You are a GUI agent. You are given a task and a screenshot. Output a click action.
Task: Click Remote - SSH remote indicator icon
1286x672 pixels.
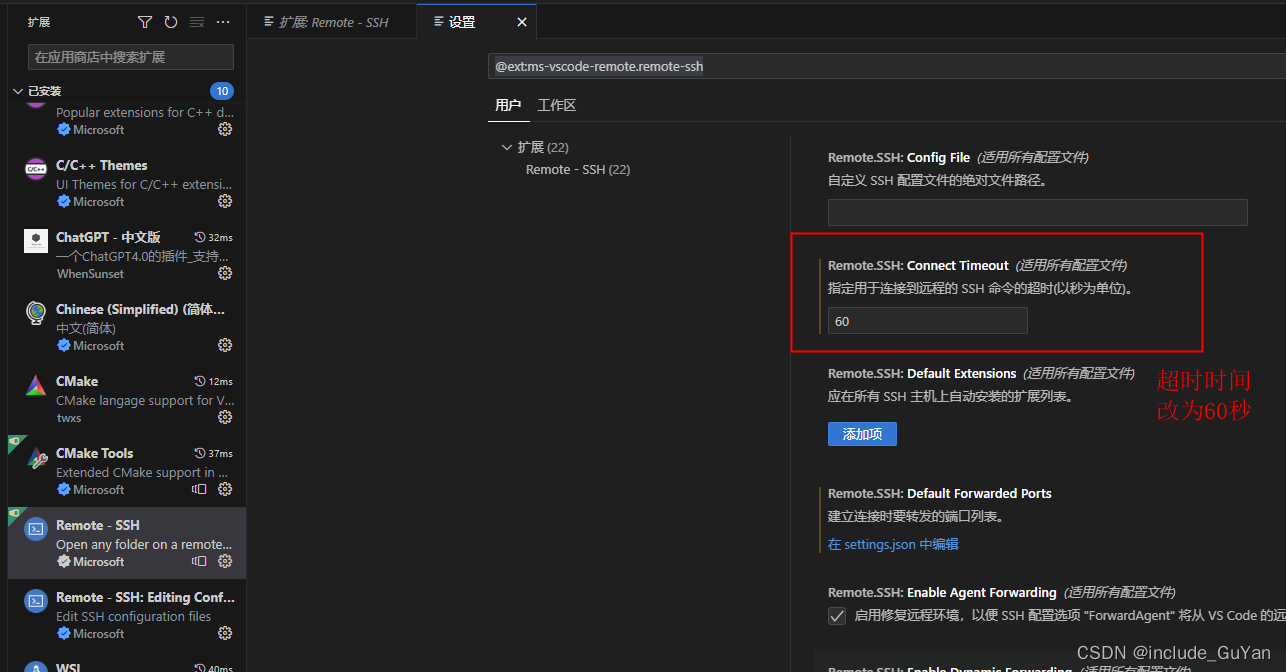[x=199, y=561]
